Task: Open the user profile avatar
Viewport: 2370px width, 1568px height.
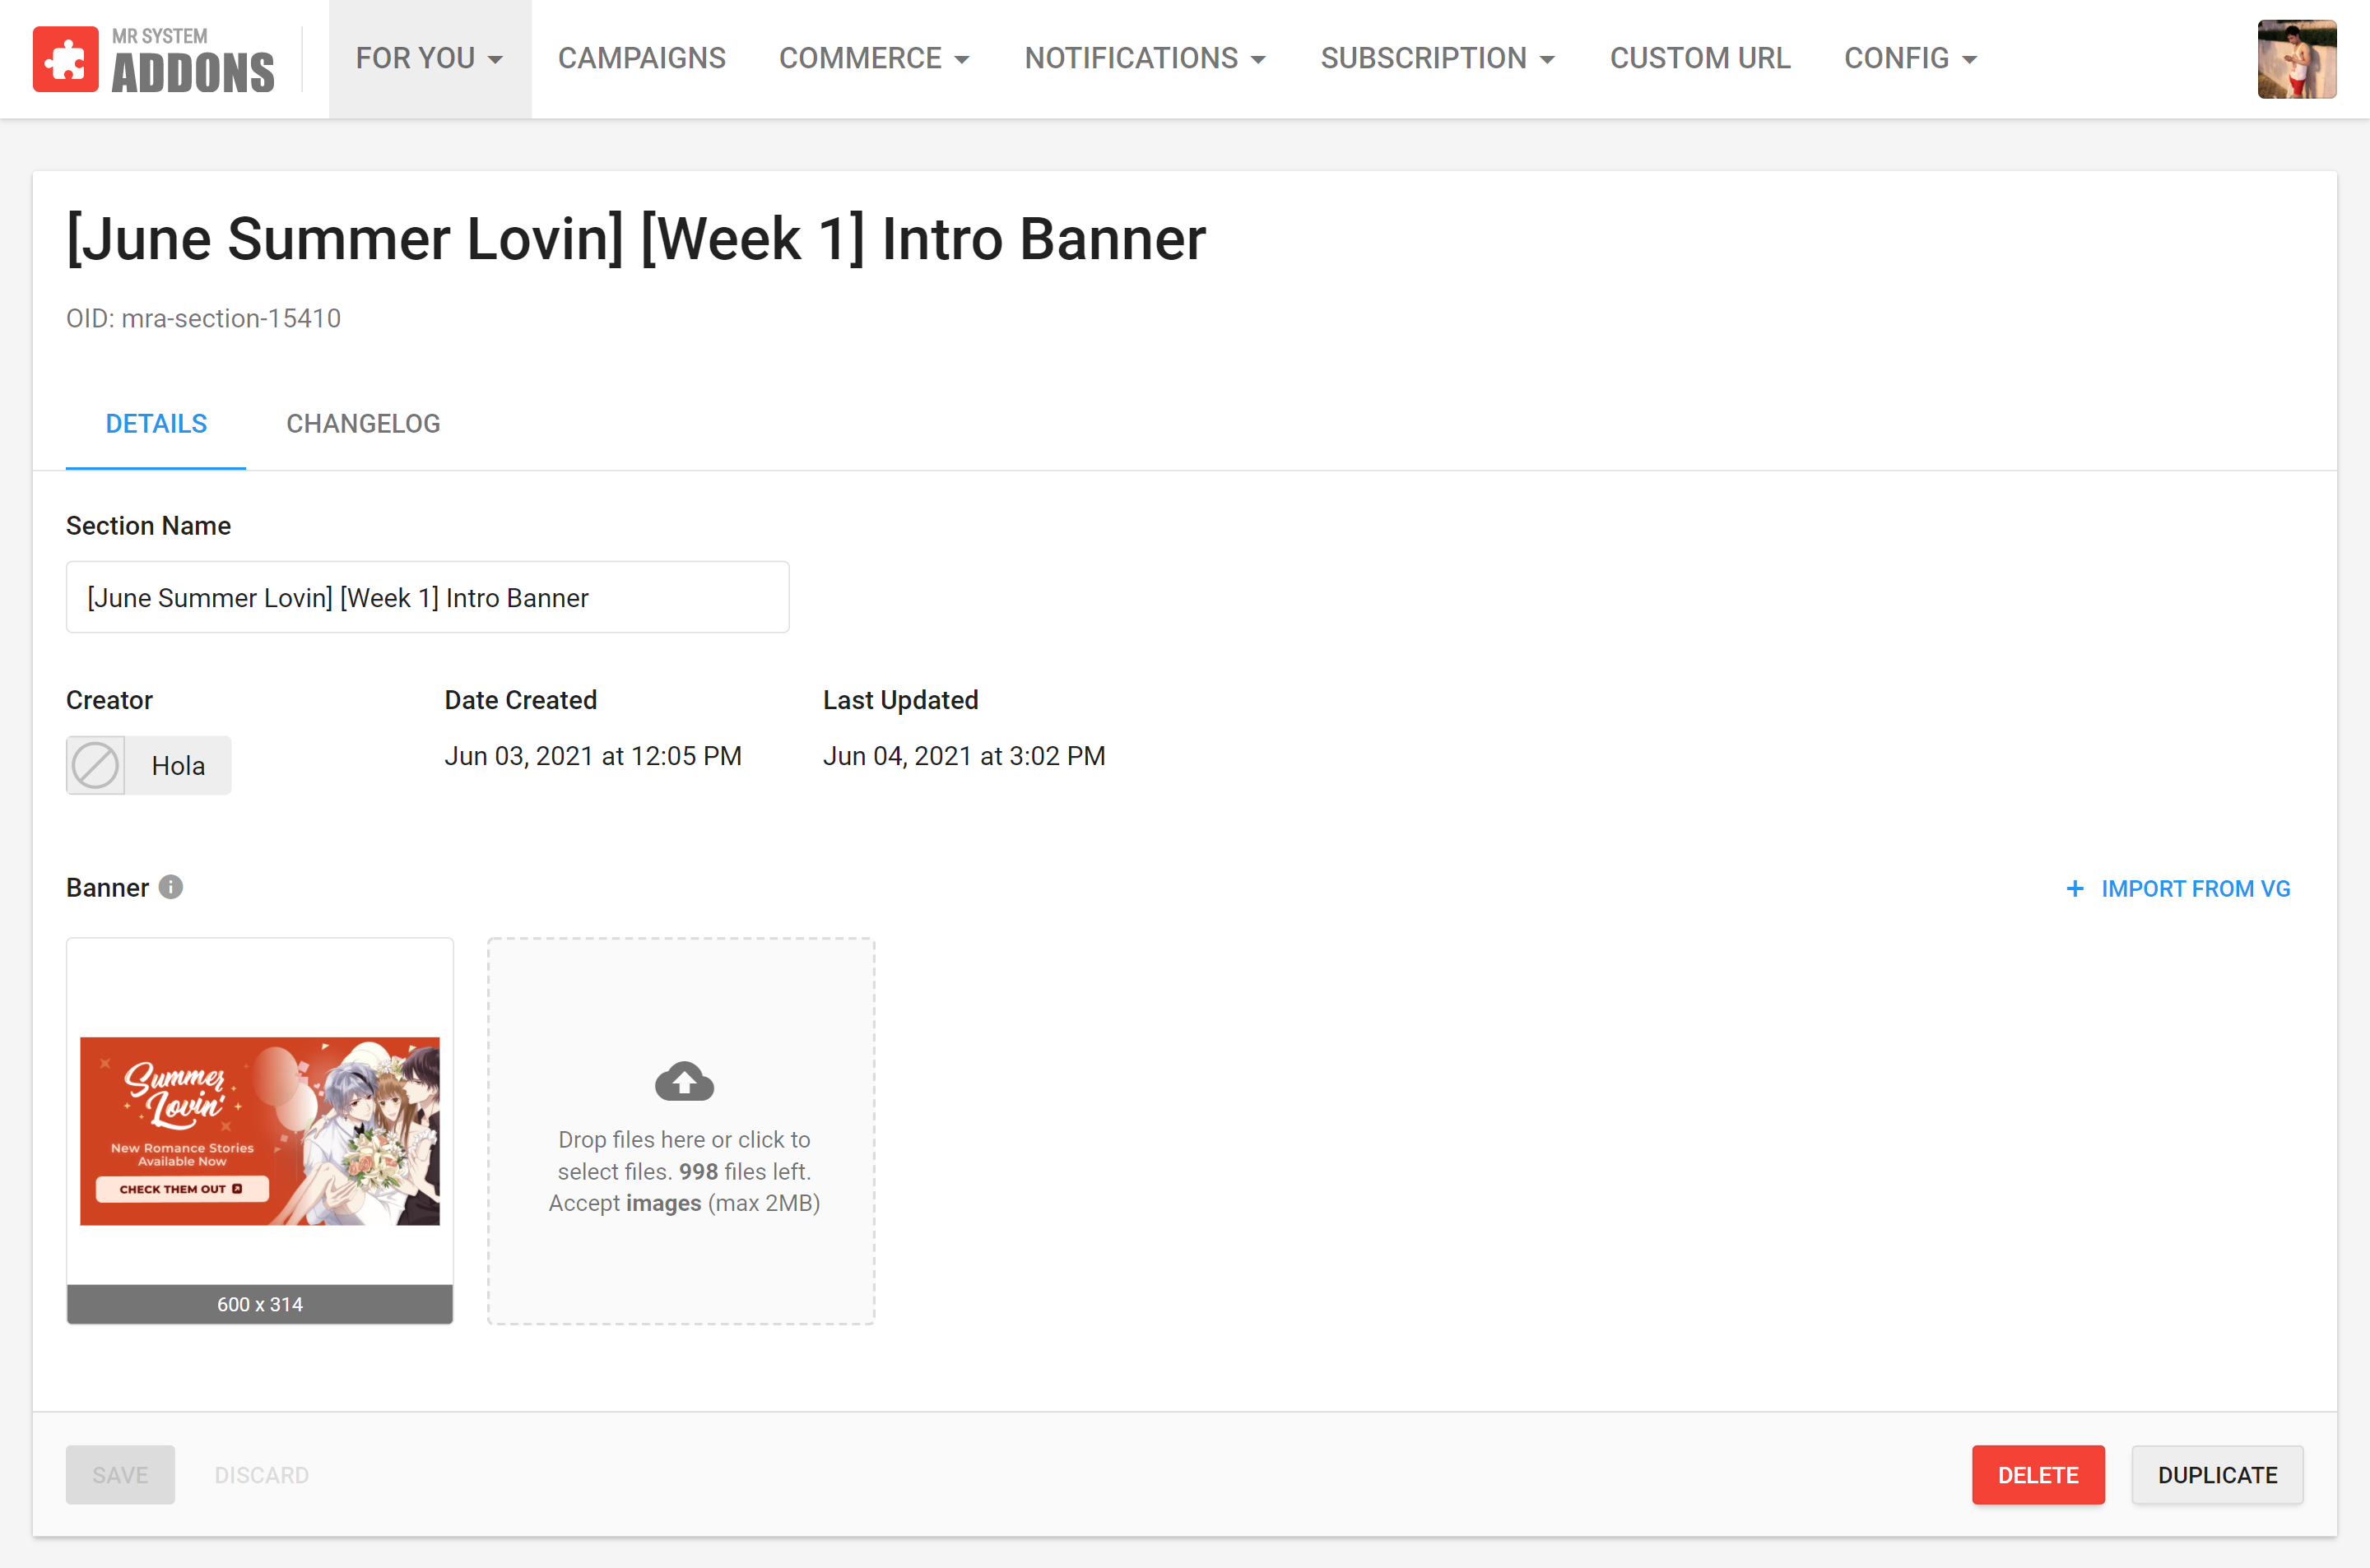Action: [x=2296, y=59]
